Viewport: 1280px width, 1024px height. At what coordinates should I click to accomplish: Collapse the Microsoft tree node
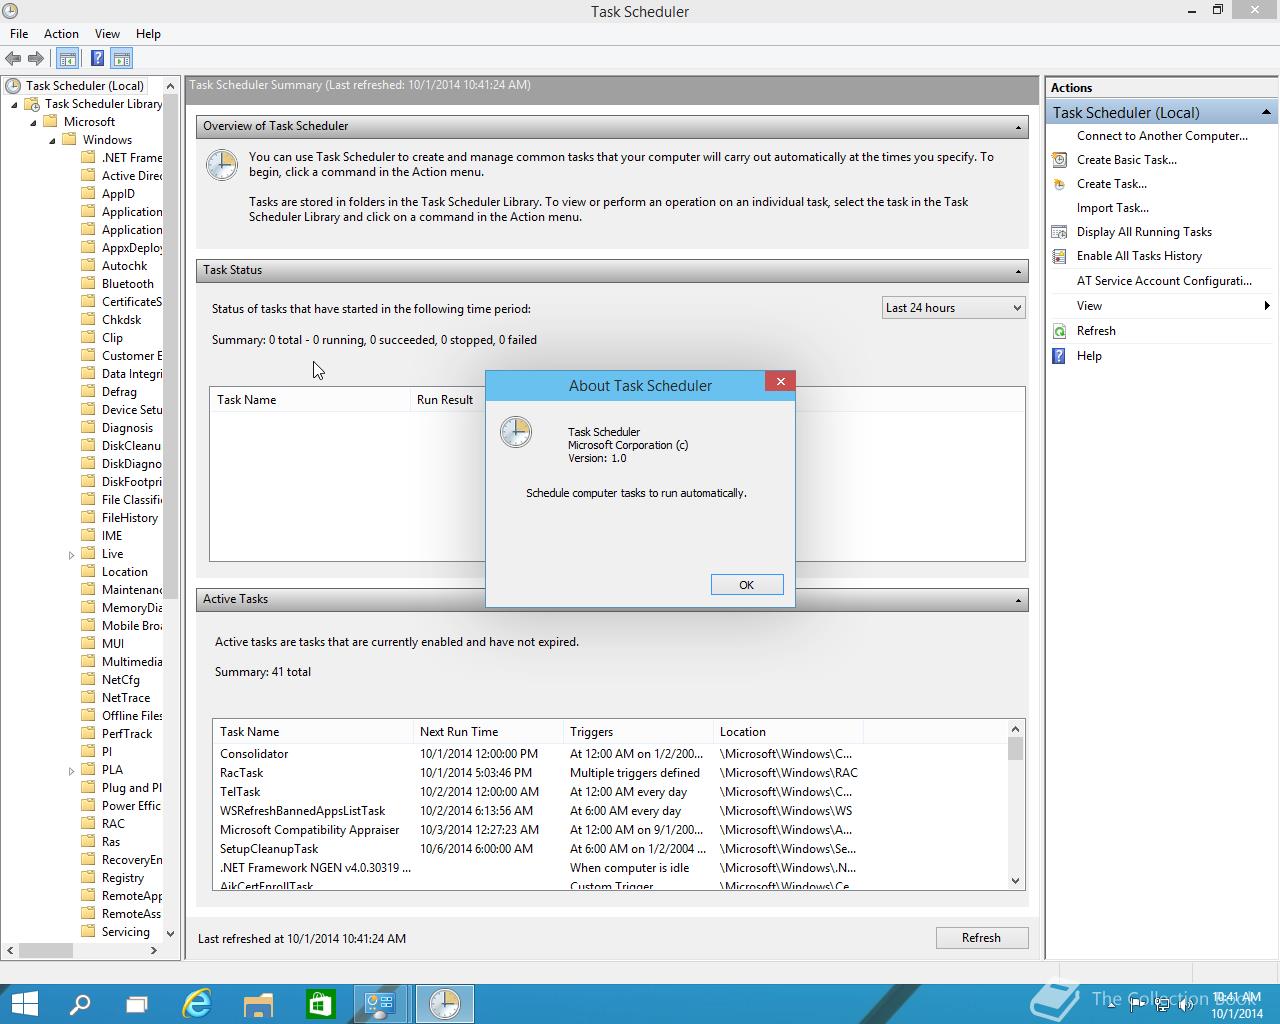point(33,122)
